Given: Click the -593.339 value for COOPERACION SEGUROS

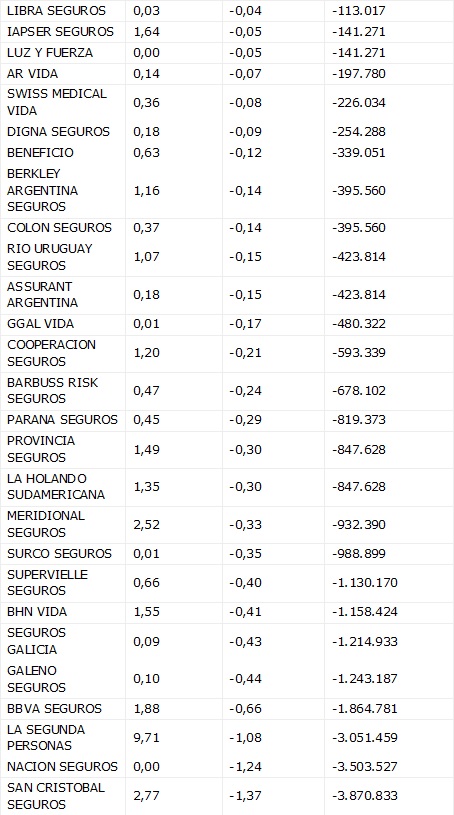Looking at the screenshot, I should pos(359,353).
